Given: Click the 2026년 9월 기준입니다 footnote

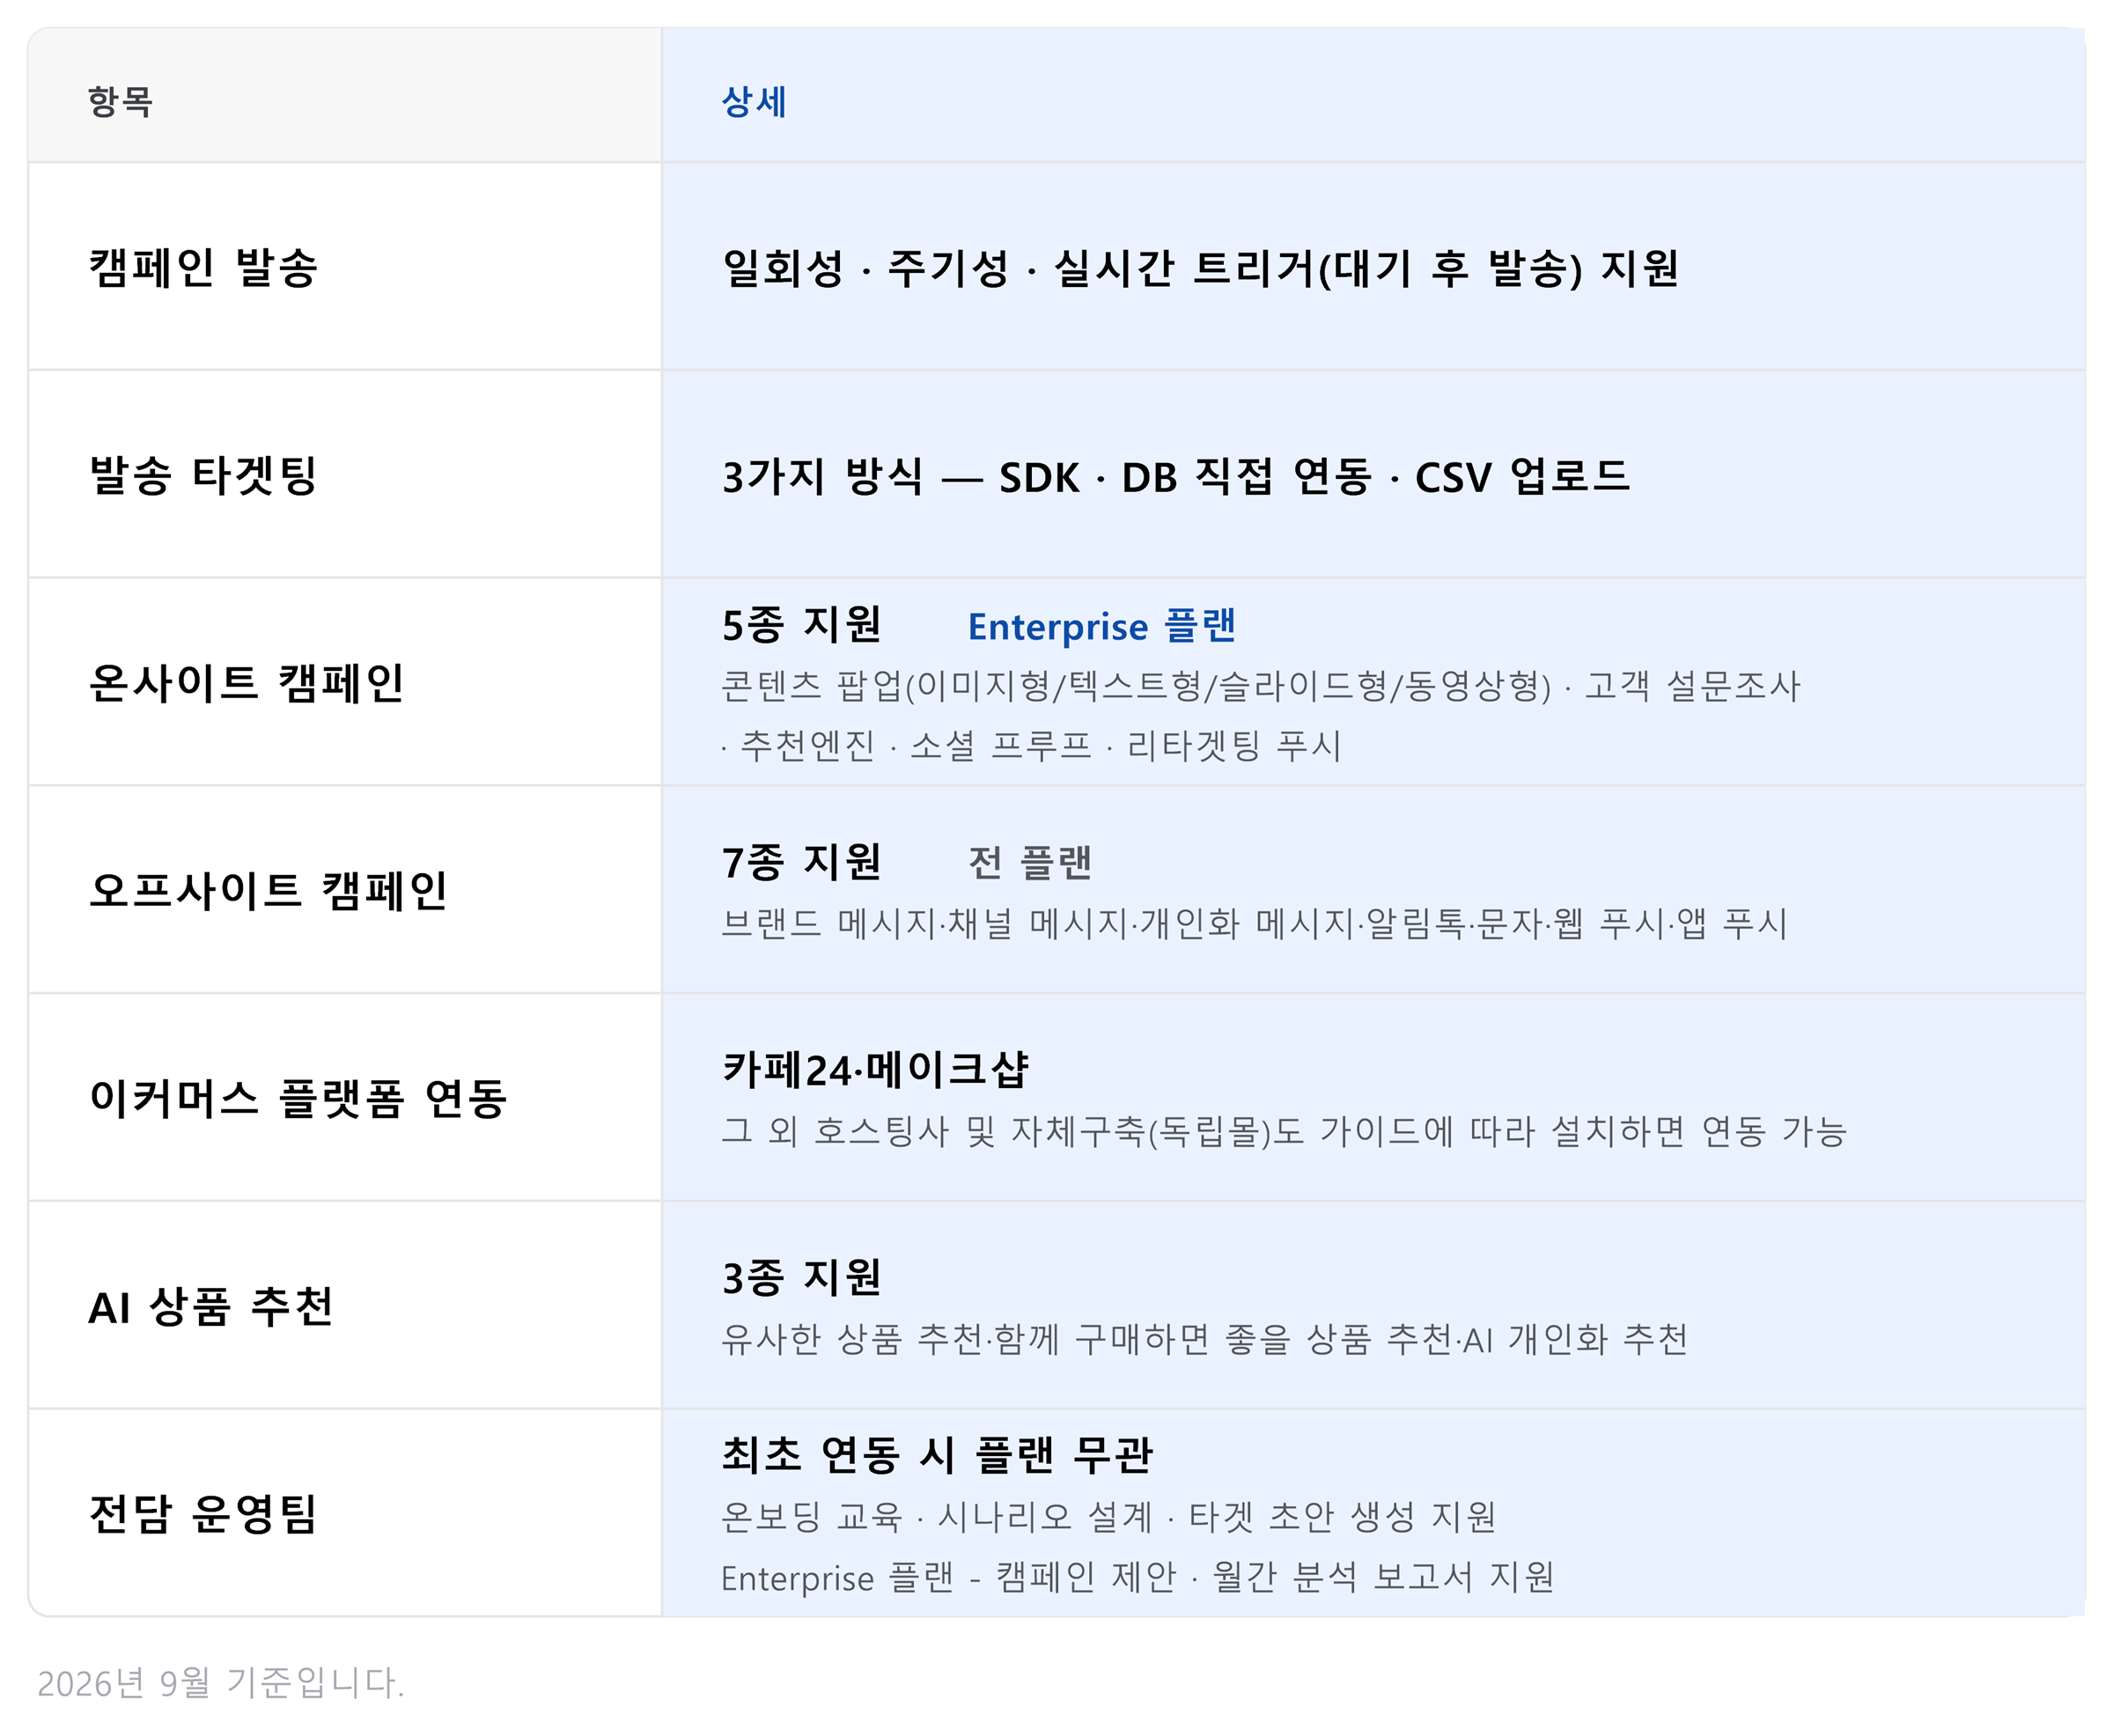Looking at the screenshot, I should (x=221, y=1683).
